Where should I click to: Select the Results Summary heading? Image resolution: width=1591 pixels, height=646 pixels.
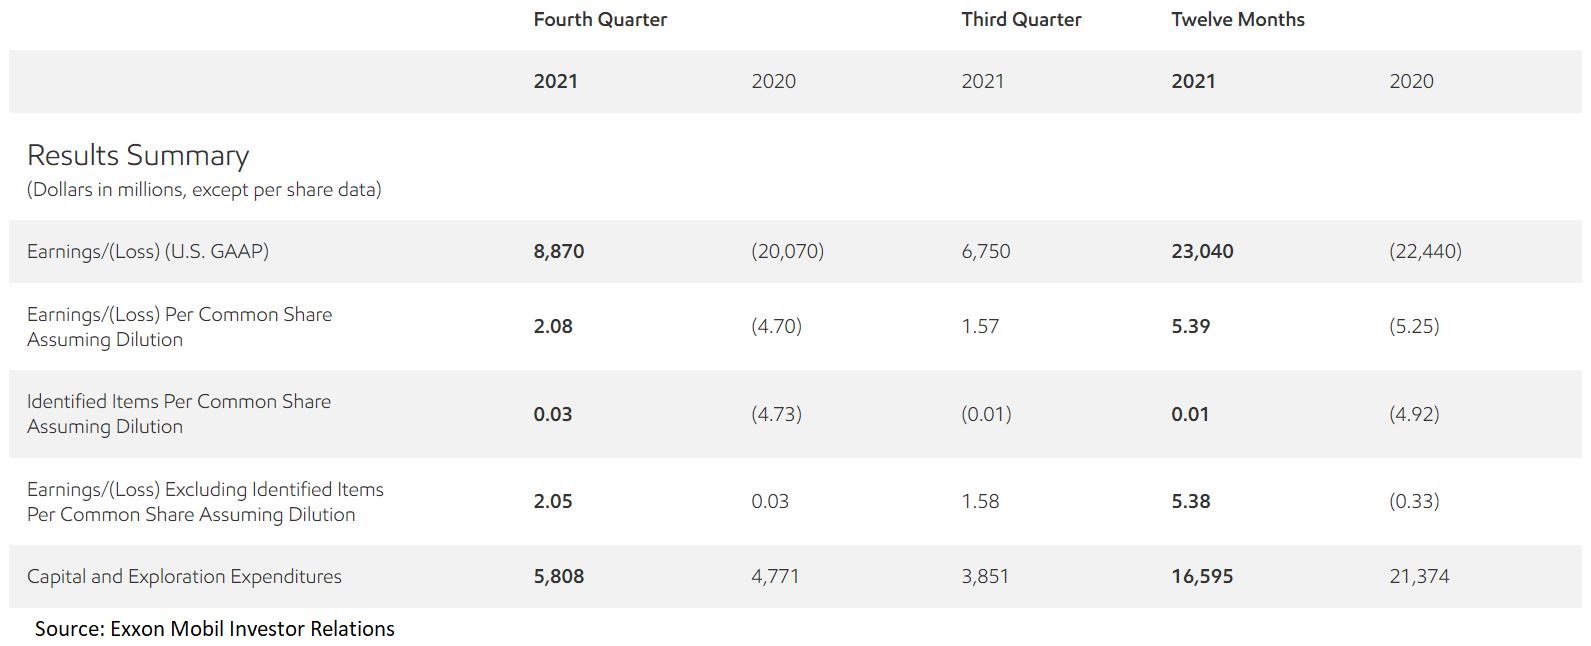click(x=138, y=155)
